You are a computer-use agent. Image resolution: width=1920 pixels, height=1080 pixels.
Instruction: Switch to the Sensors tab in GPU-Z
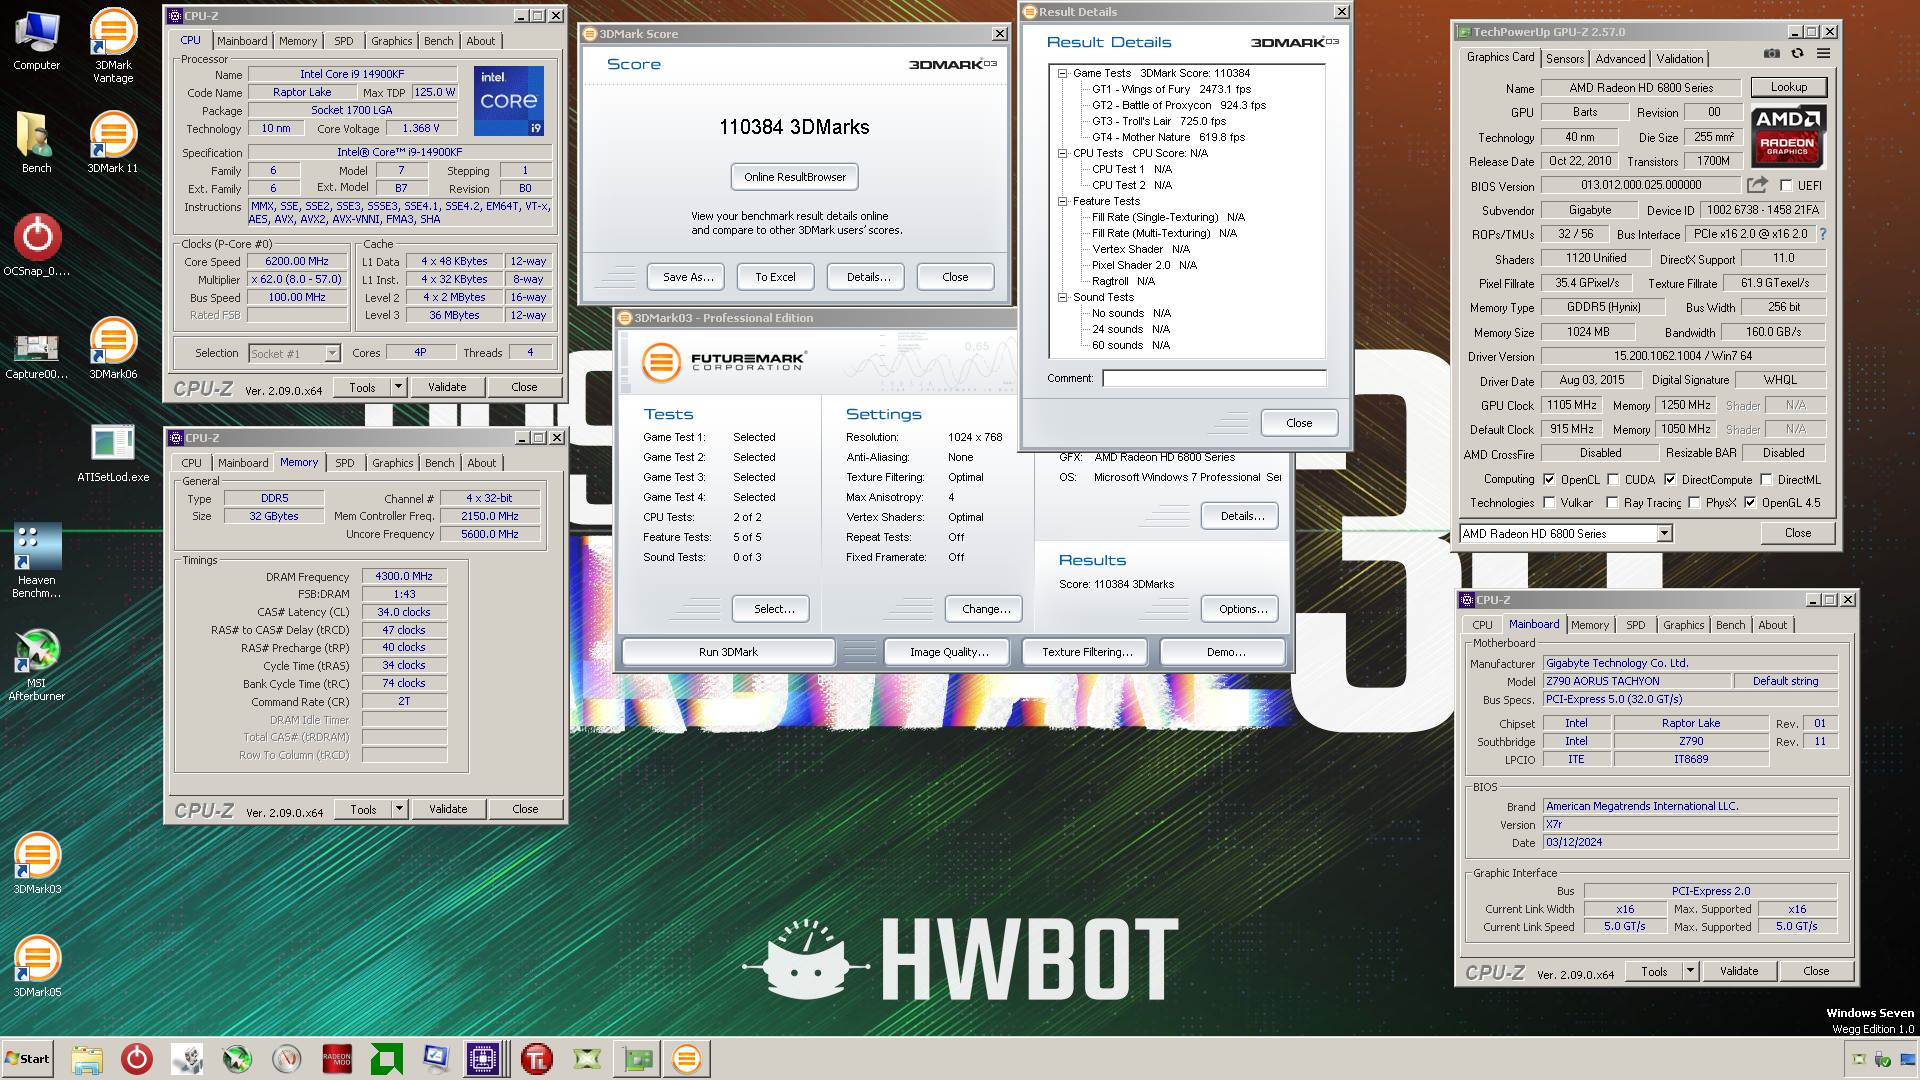[1564, 59]
